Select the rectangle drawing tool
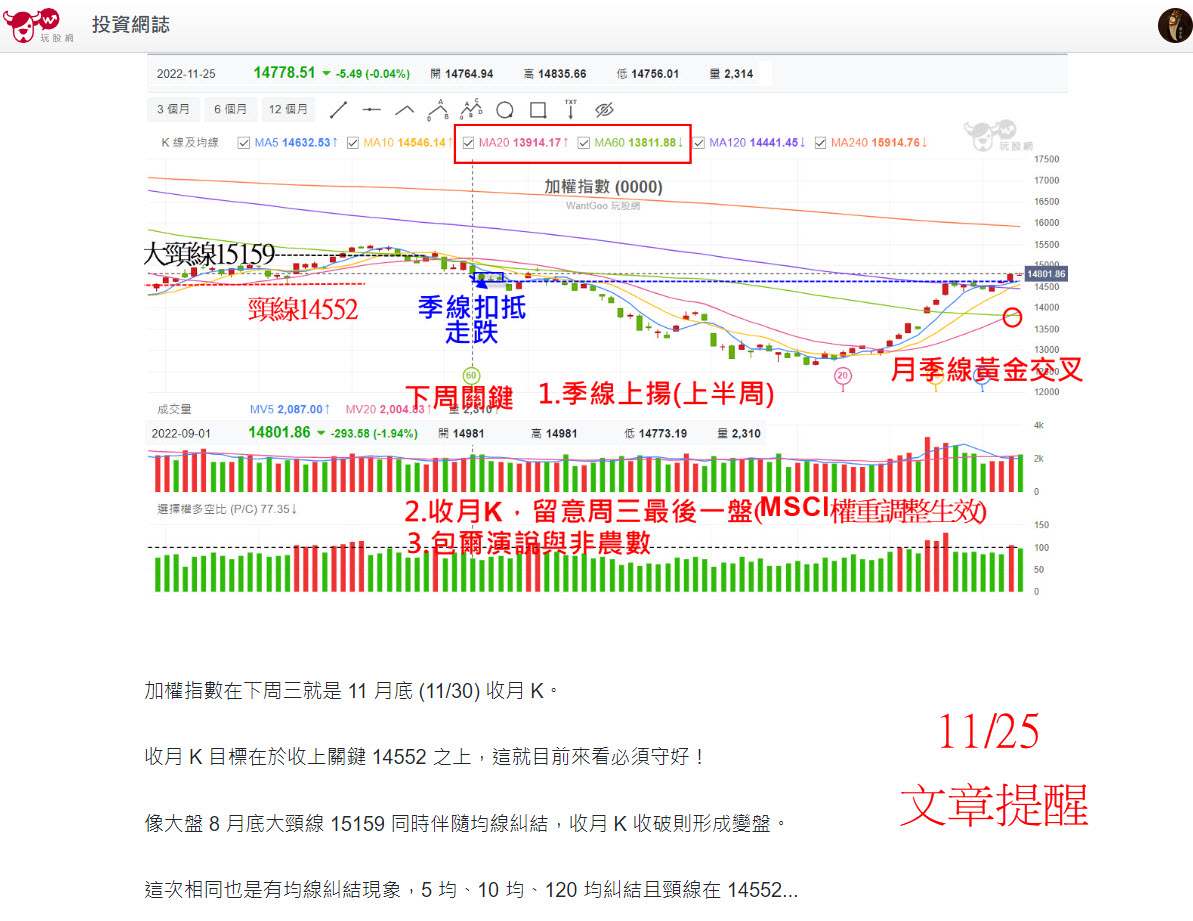Image resolution: width=1193 pixels, height=921 pixels. click(x=538, y=110)
